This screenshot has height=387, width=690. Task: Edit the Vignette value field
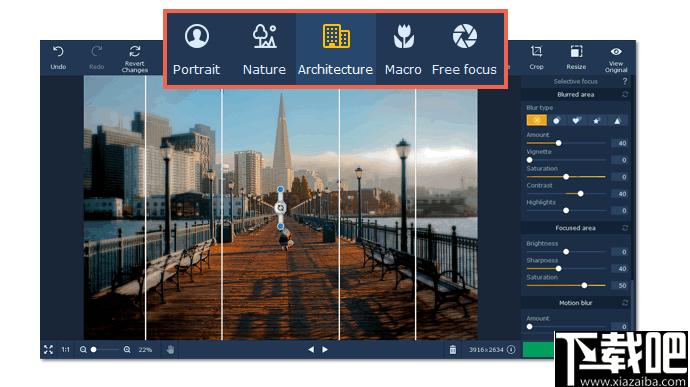(x=621, y=160)
